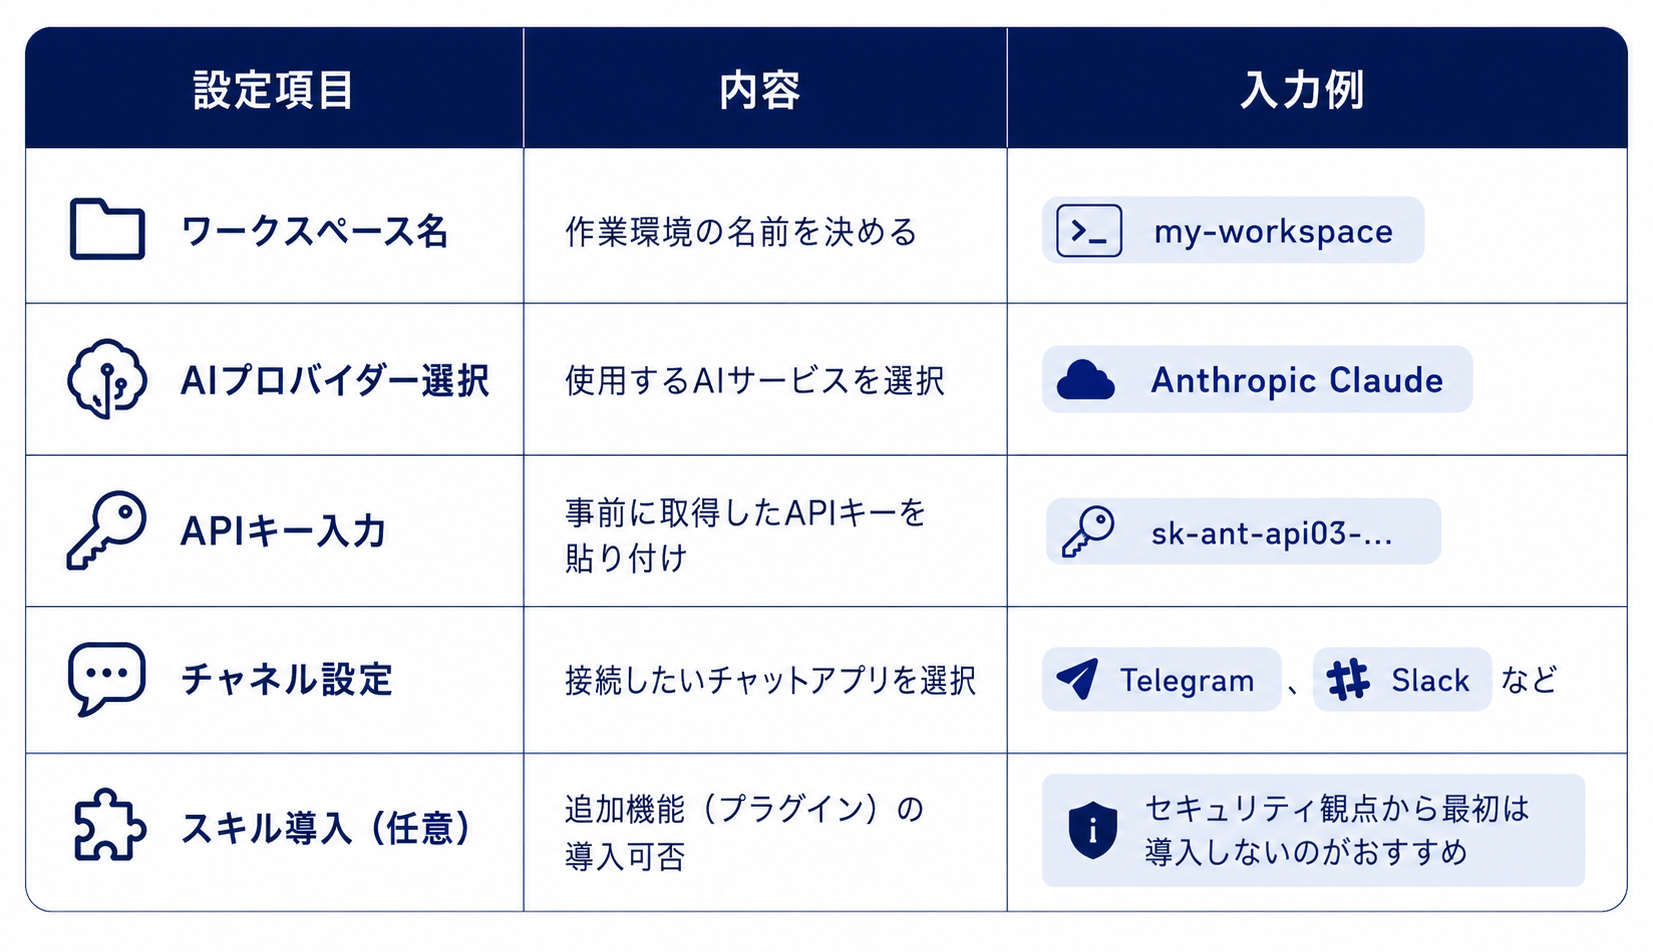The width and height of the screenshot is (1653, 952).
Task: Click the Slack hash logo icon
Action: tap(1348, 680)
